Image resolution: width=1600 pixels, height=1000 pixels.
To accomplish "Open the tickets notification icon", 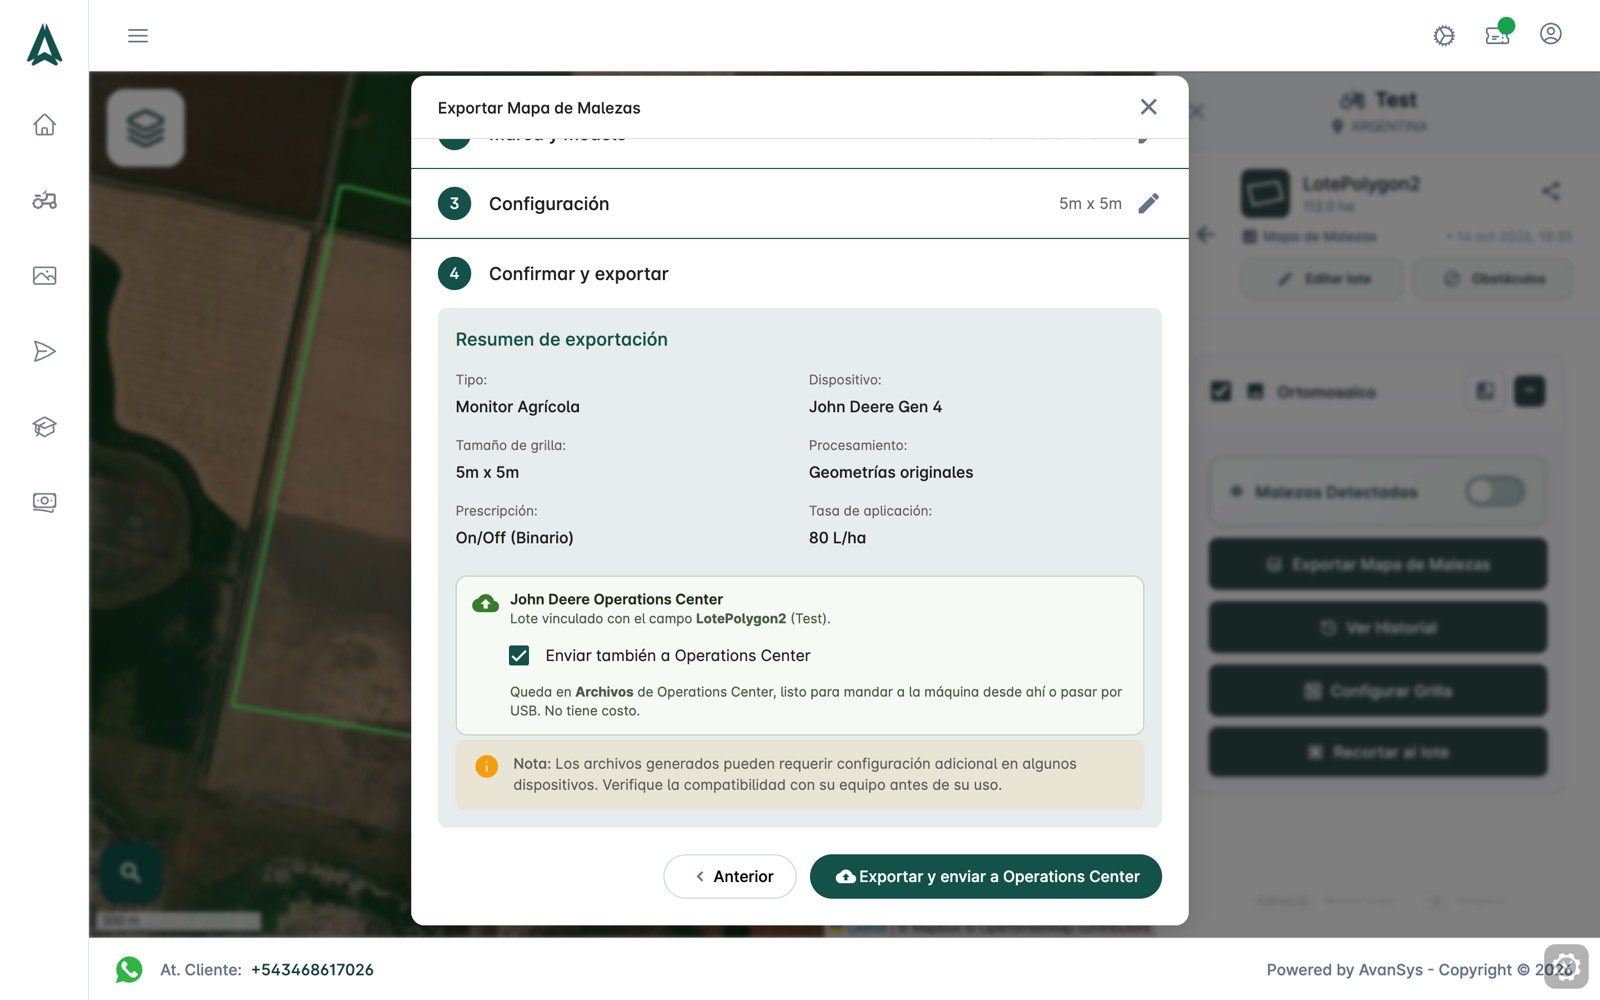I will click(x=1498, y=35).
